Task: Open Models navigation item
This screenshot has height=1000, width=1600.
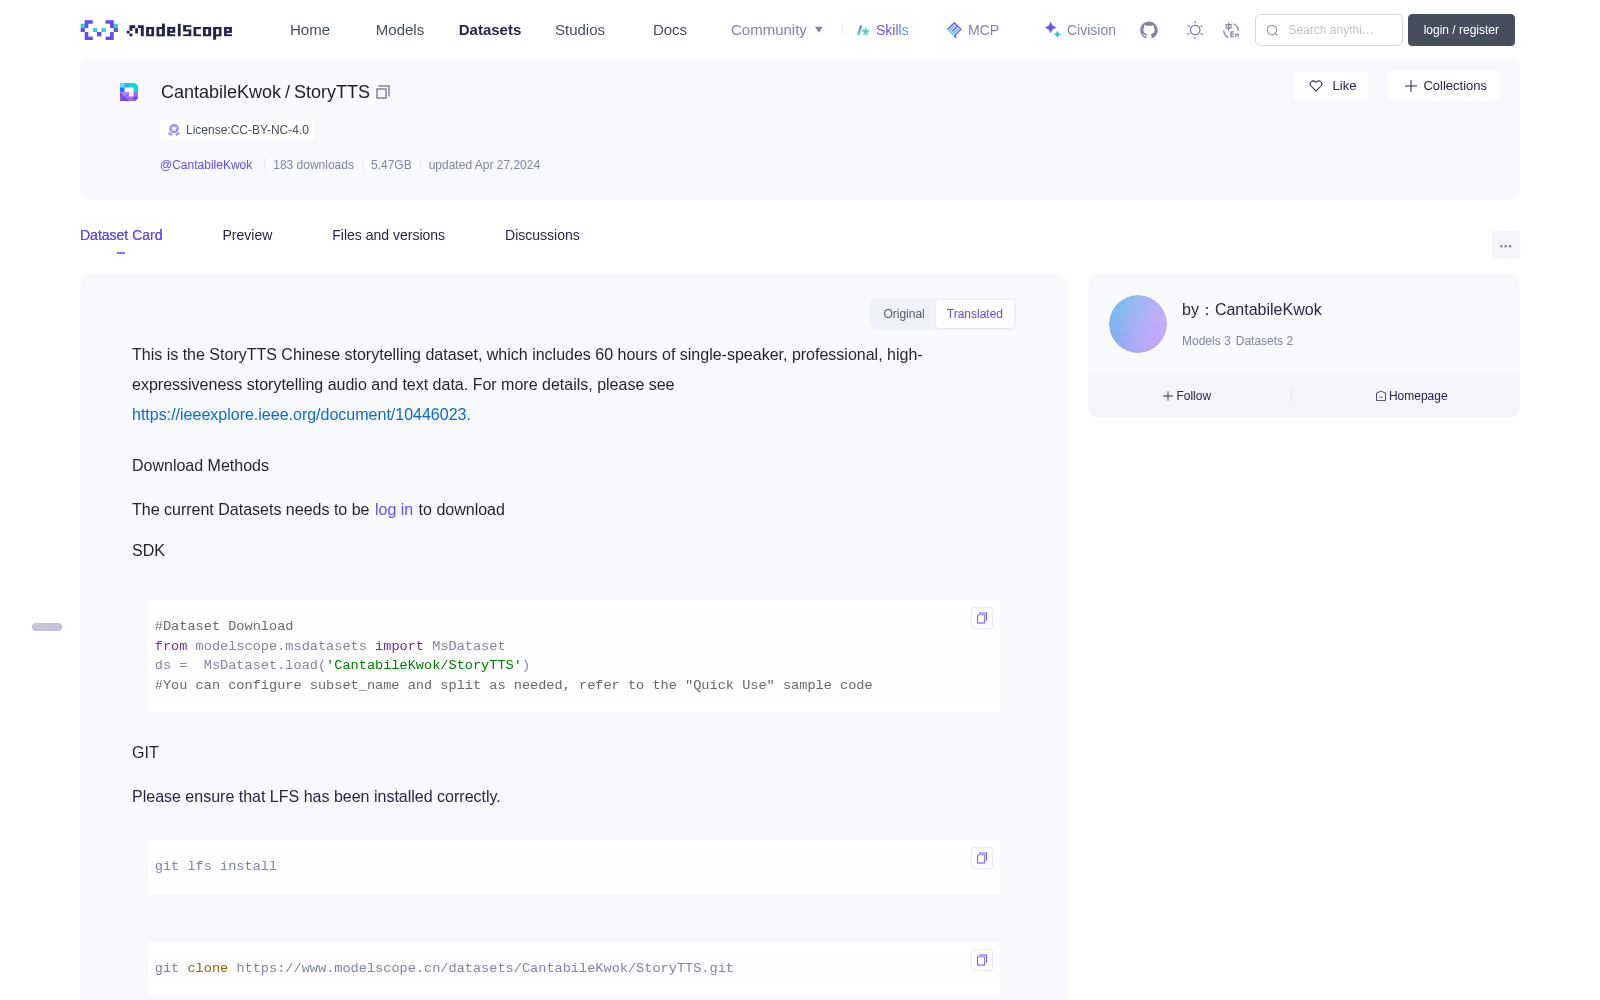Action: (400, 30)
